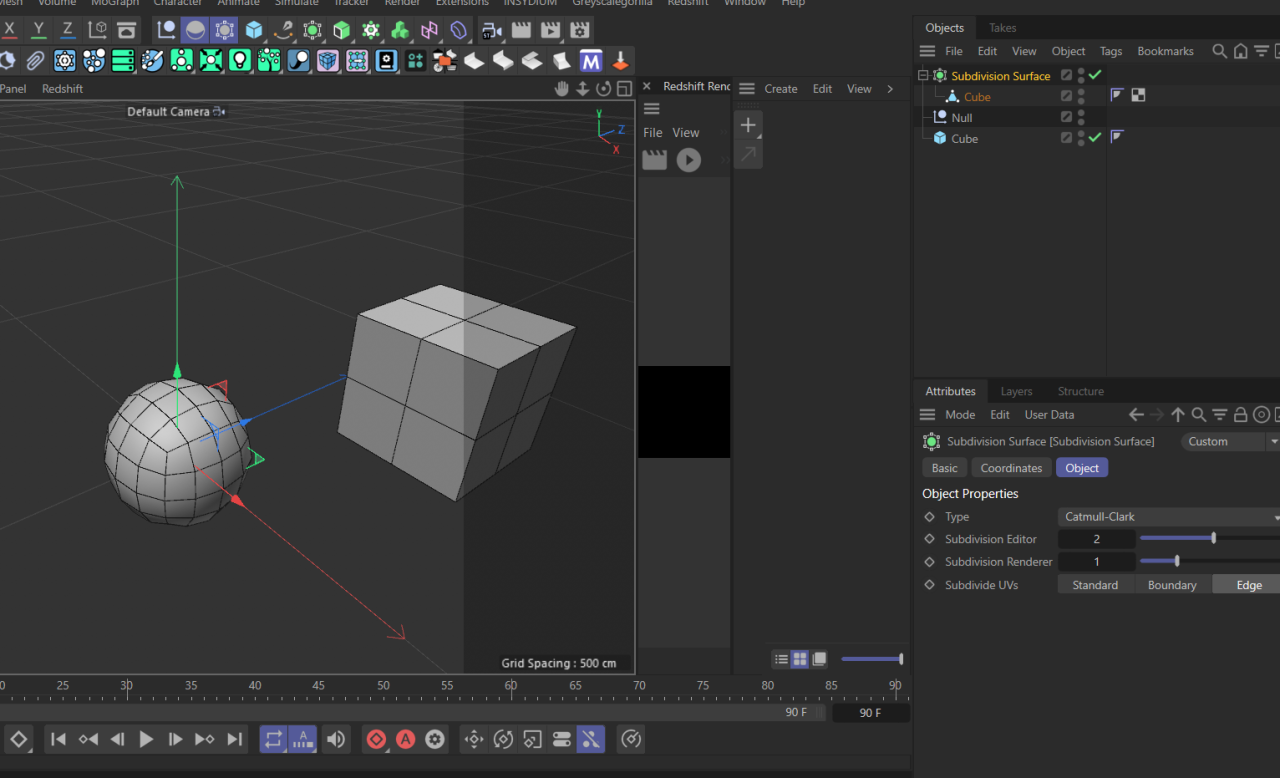Step to the next frame

coord(175,739)
